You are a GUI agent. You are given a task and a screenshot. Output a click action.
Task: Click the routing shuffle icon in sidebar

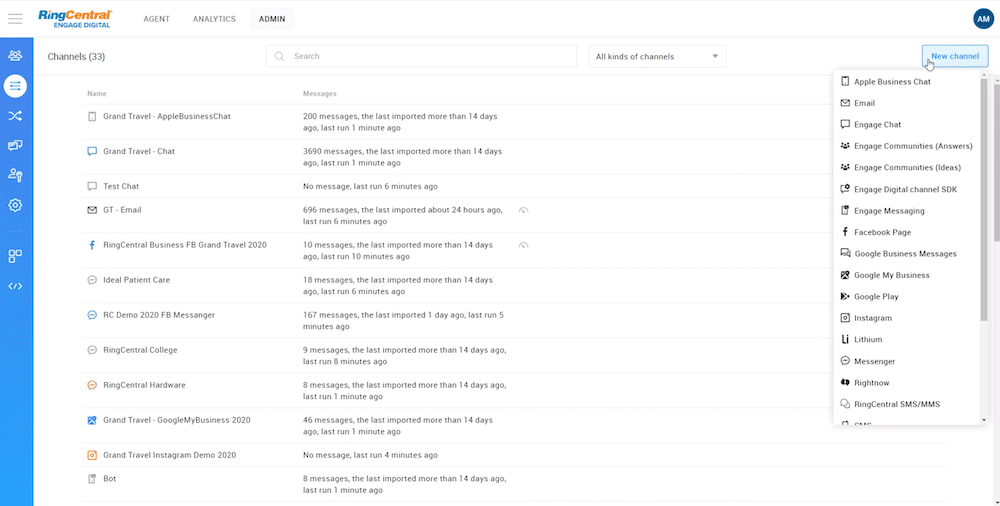click(x=15, y=116)
